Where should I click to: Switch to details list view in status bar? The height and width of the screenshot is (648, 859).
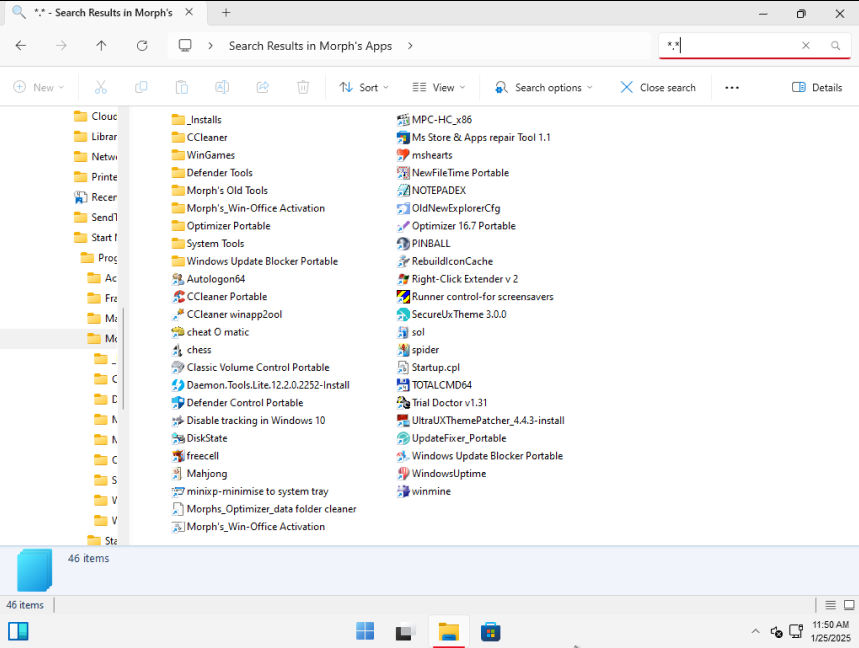click(831, 605)
